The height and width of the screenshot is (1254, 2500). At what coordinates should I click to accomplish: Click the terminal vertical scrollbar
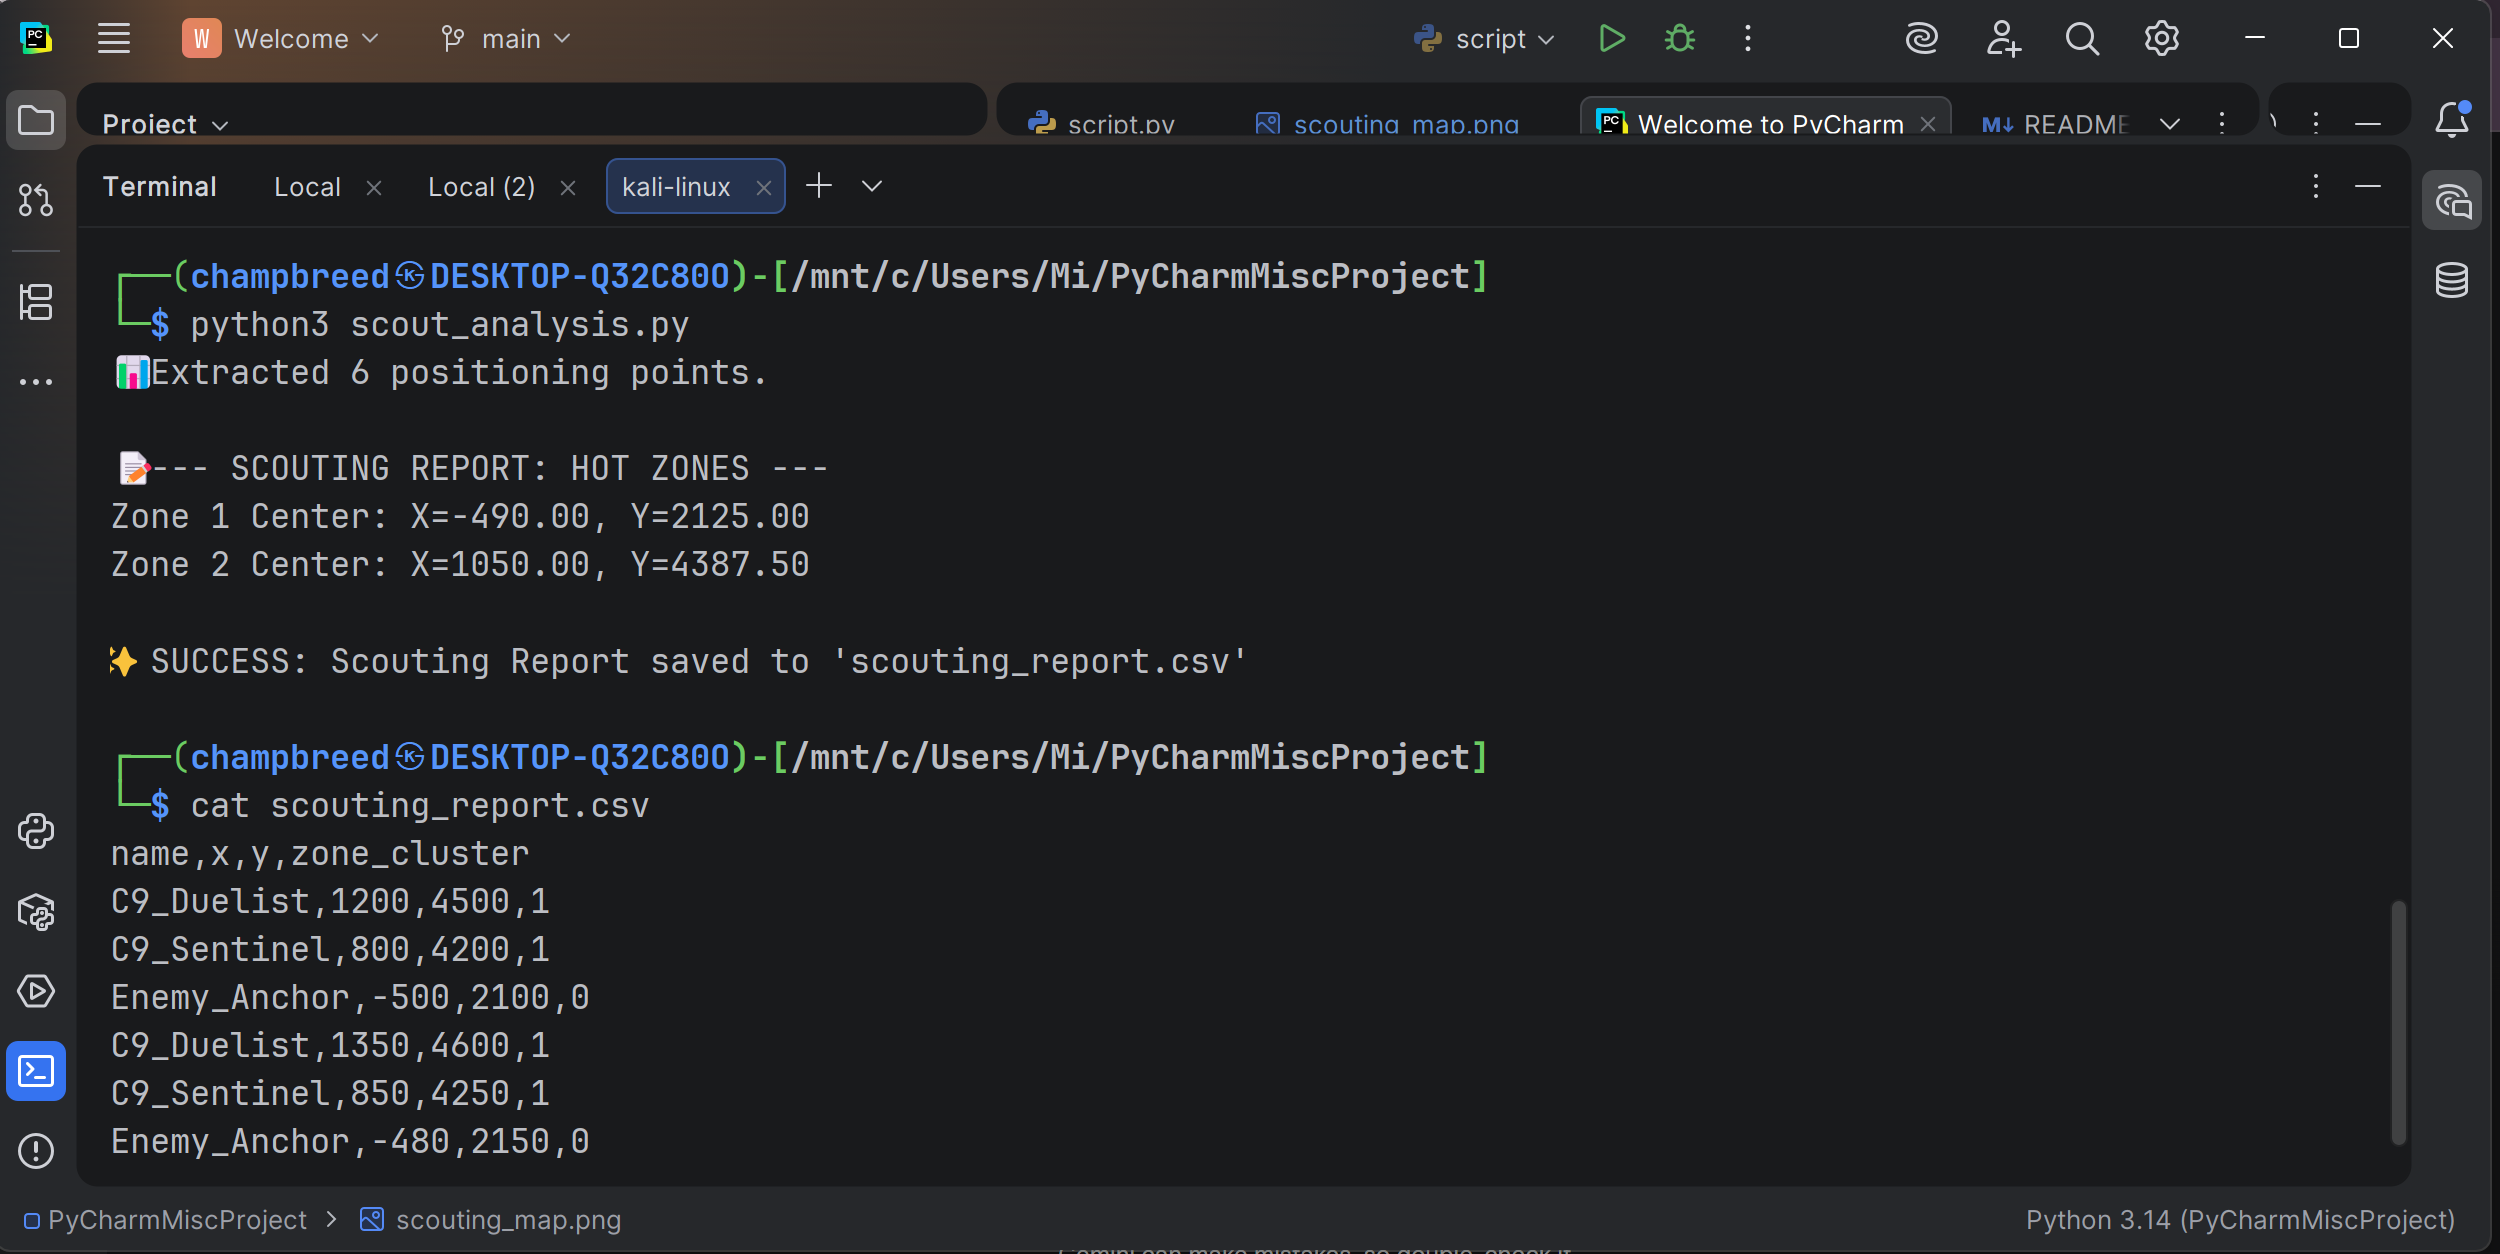[2398, 1020]
